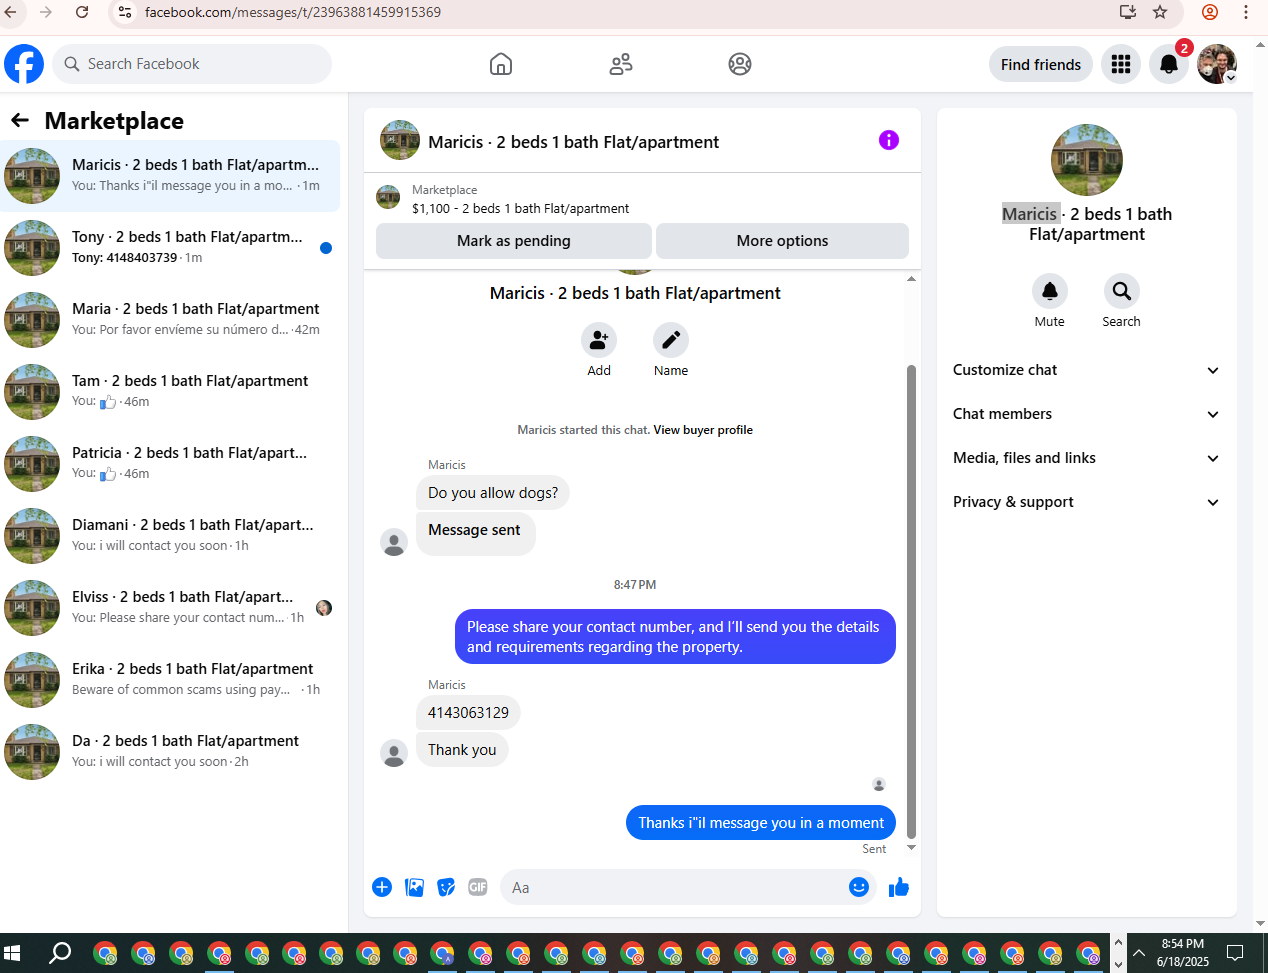
Task: Click the chat message scrollbar thumb
Action: click(x=911, y=600)
